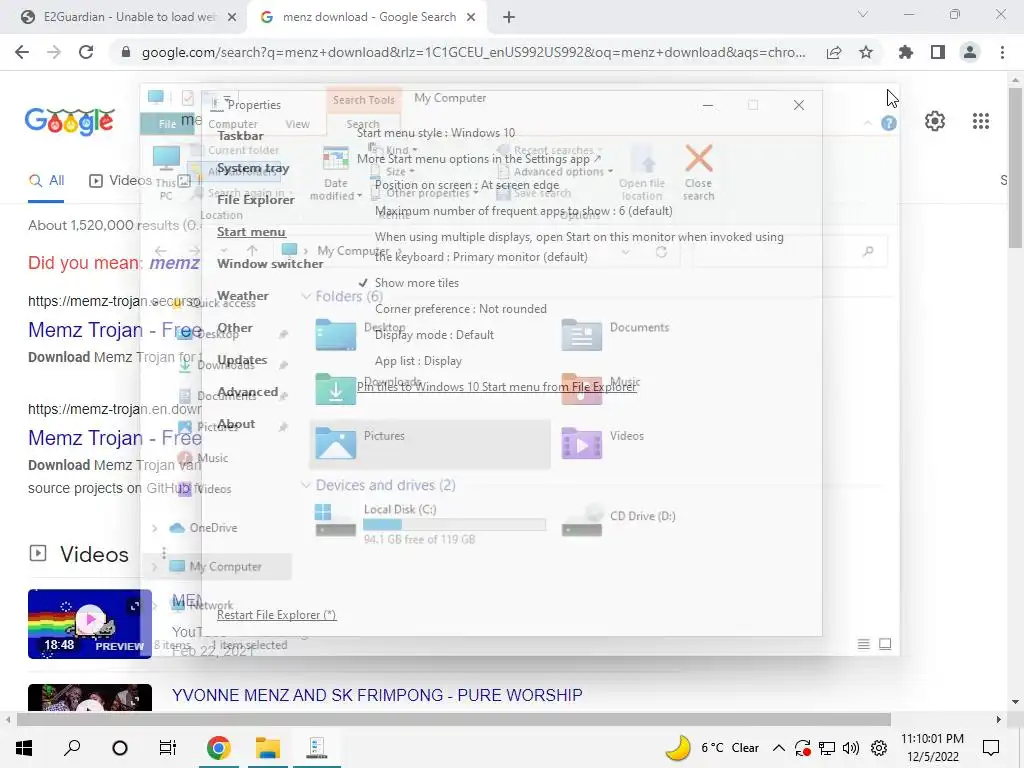The image size is (1024, 768).
Task: Open Documents folder icon in File Explorer
Action: (581, 334)
